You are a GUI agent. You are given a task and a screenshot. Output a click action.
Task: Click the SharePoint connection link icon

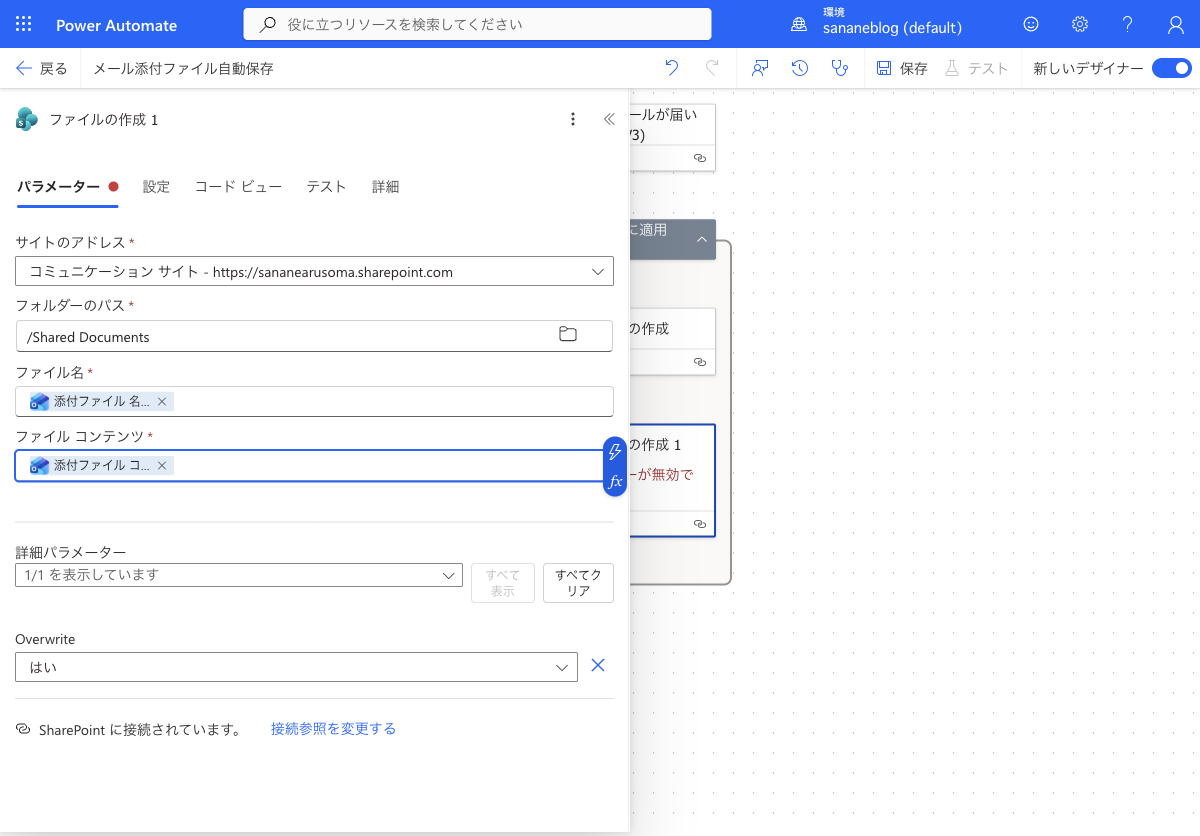pos(24,729)
